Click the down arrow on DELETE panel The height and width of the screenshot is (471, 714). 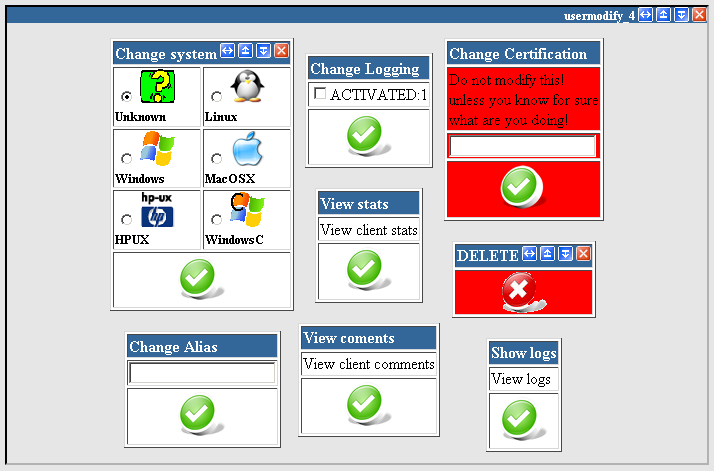(565, 254)
